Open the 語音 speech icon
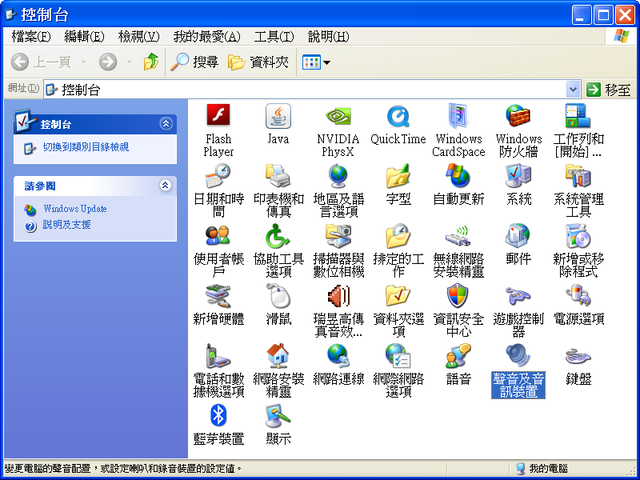Viewport: 640px width, 480px height. (x=458, y=356)
